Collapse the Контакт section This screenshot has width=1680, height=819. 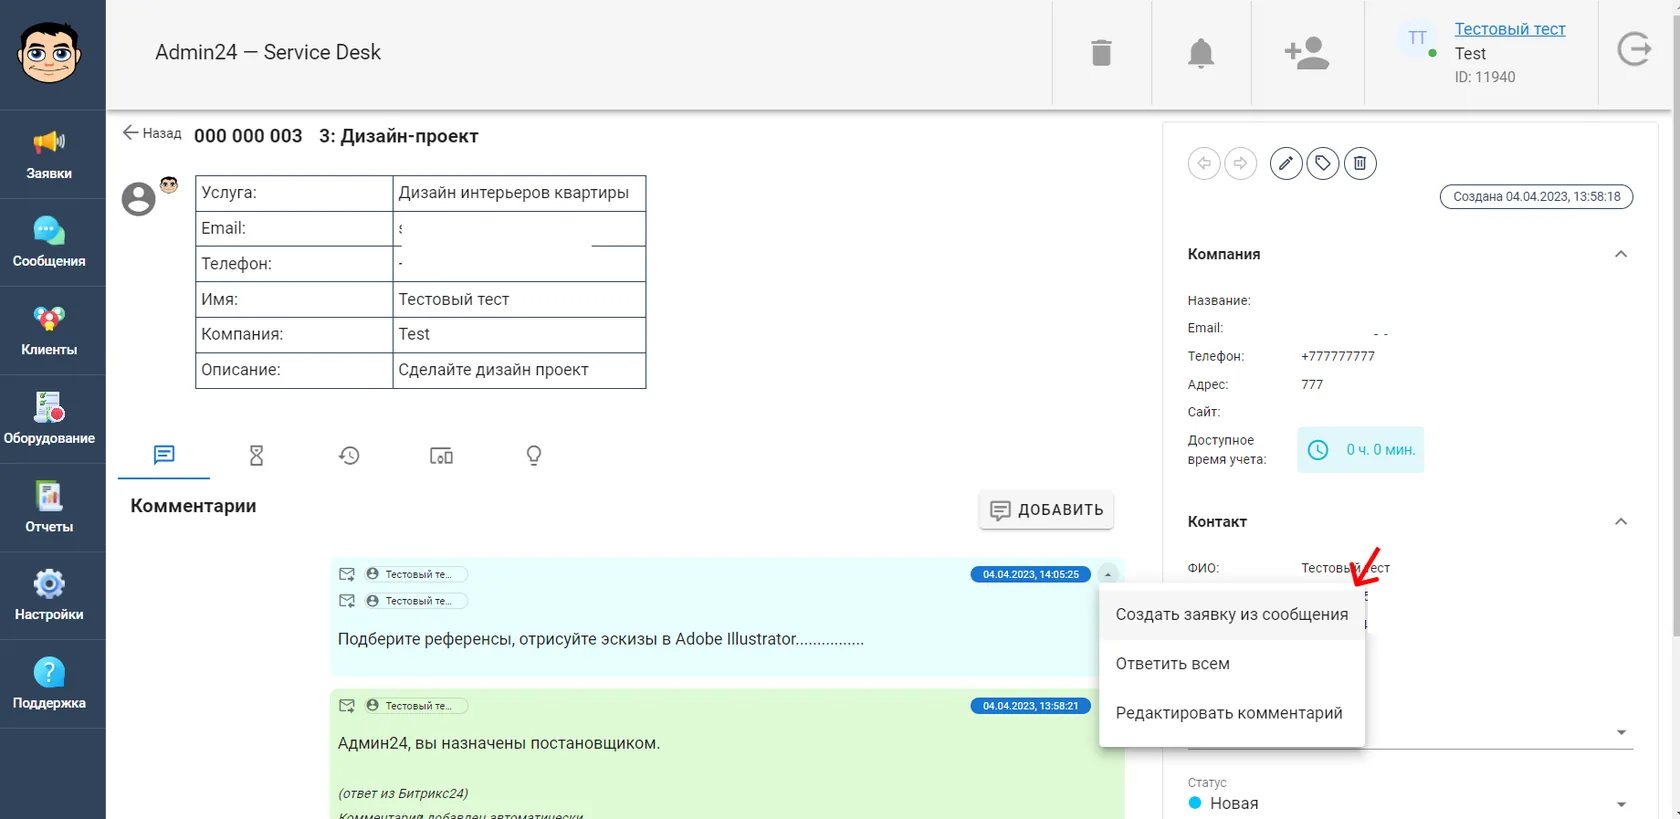[x=1621, y=522]
